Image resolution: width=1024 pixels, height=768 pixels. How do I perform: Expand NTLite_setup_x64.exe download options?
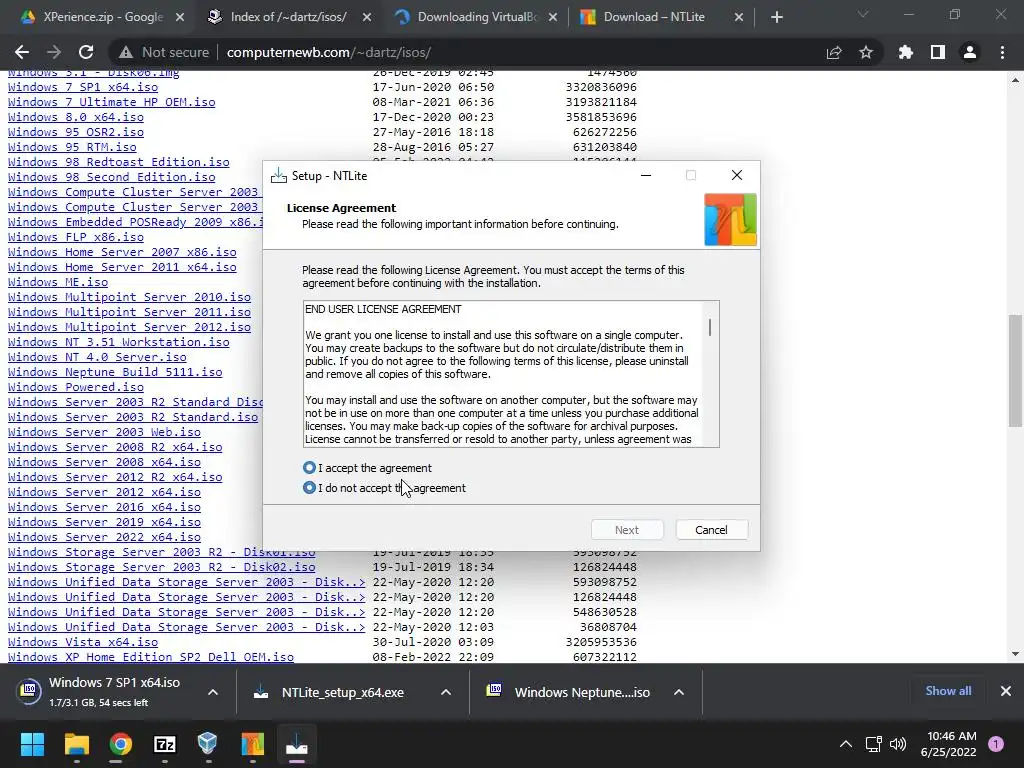[446, 692]
